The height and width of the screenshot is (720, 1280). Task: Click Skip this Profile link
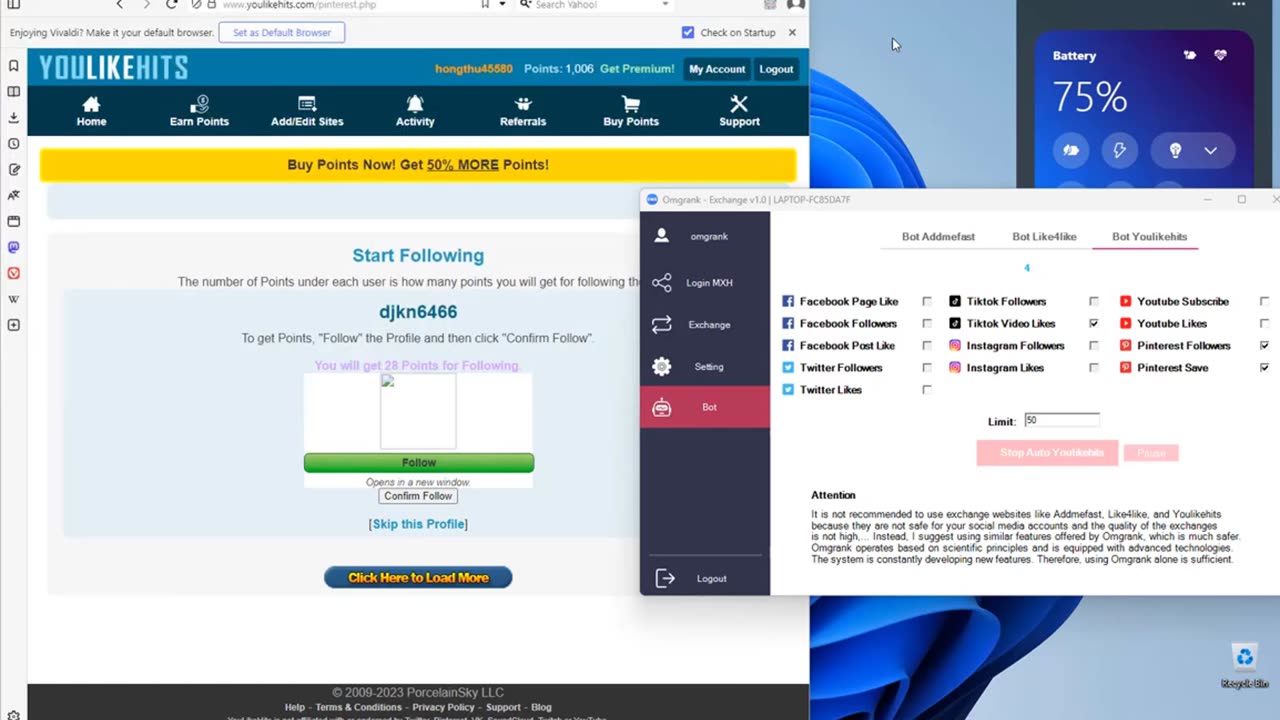tap(418, 524)
